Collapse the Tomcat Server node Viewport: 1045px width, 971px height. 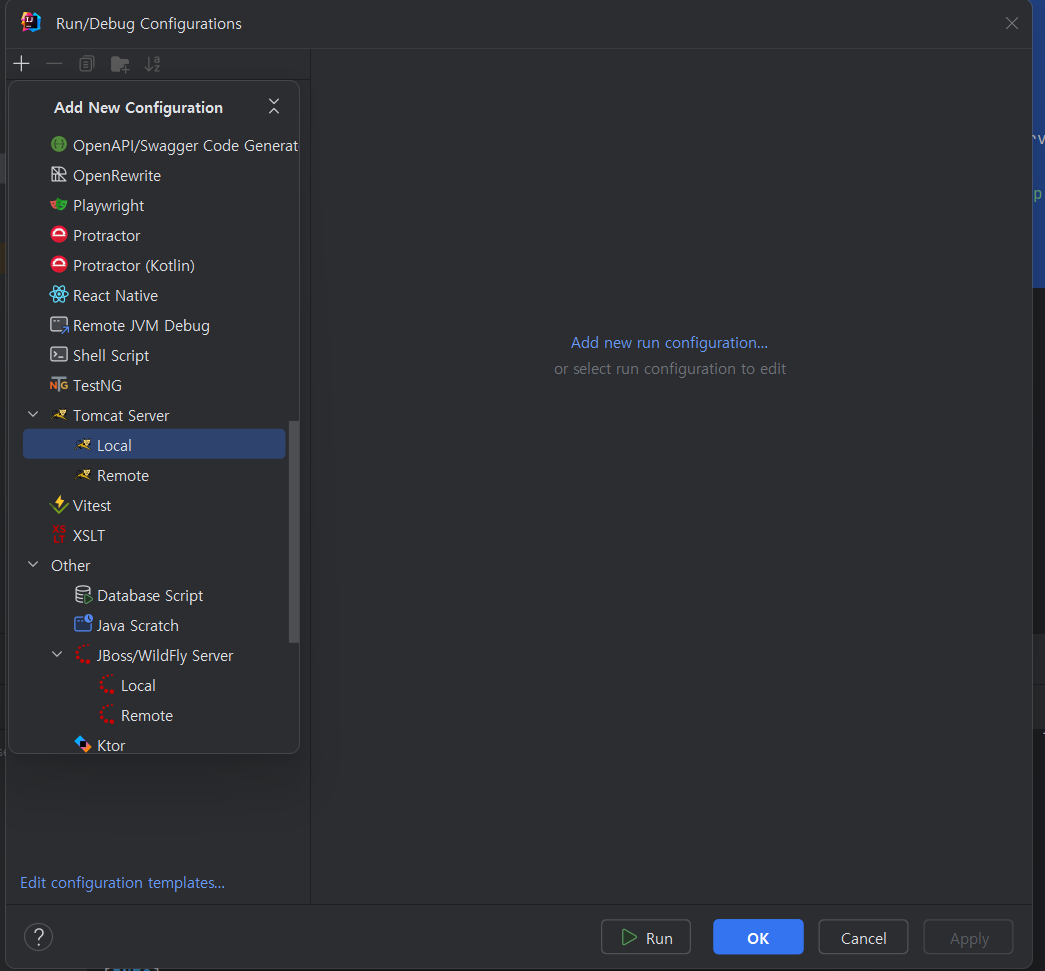33,415
